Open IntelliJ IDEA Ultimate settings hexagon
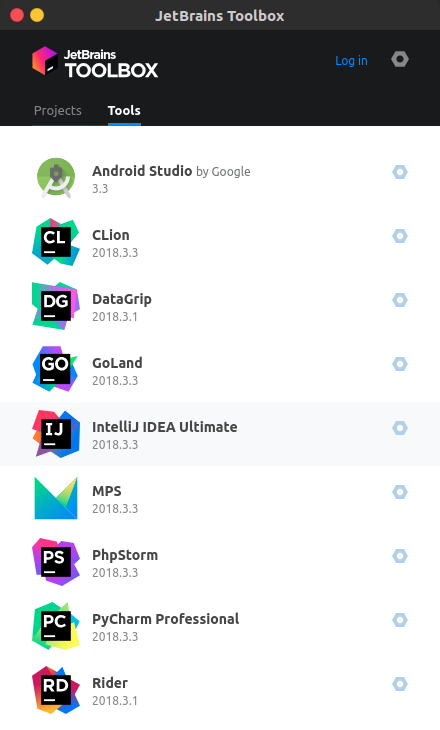 pyautogui.click(x=400, y=428)
